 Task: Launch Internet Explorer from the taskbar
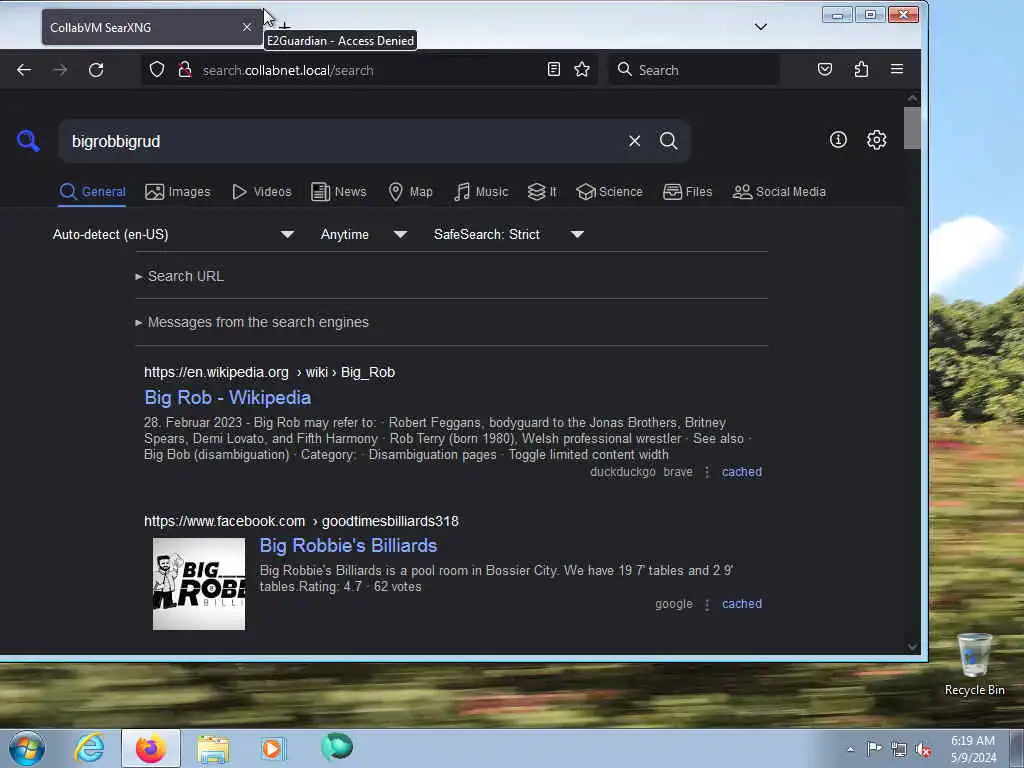click(90, 748)
